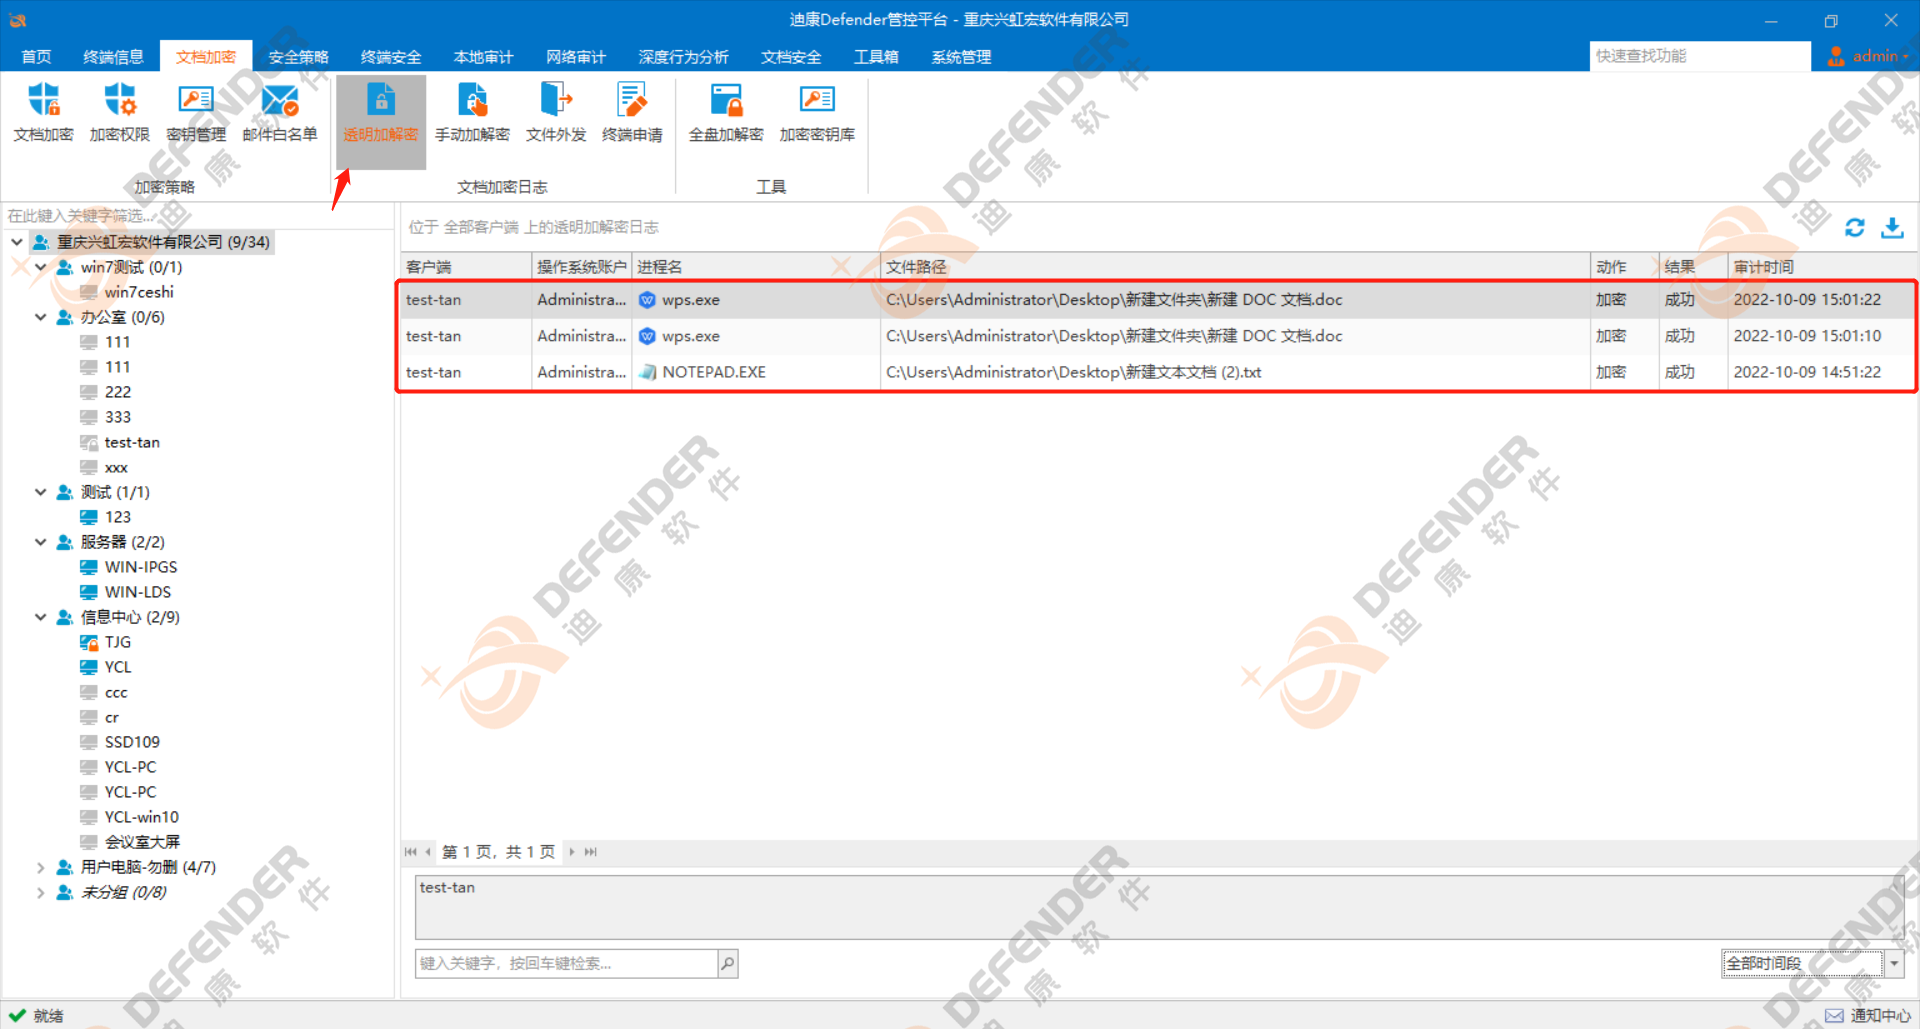Switch to the 终端信息 tab
The height and width of the screenshot is (1029, 1920).
[x=113, y=57]
